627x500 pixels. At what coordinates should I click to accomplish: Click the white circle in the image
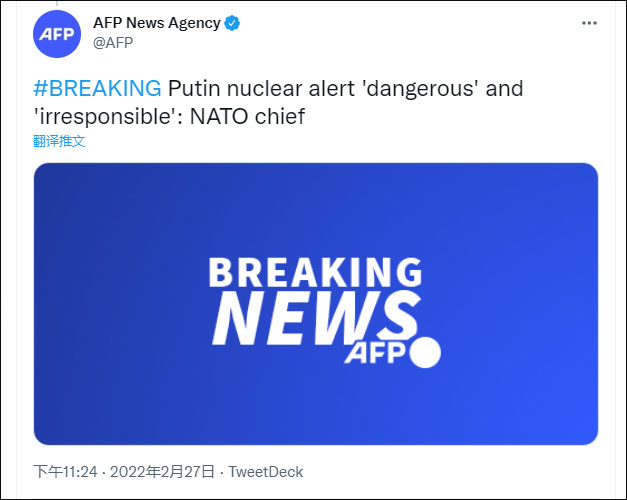pyautogui.click(x=426, y=353)
